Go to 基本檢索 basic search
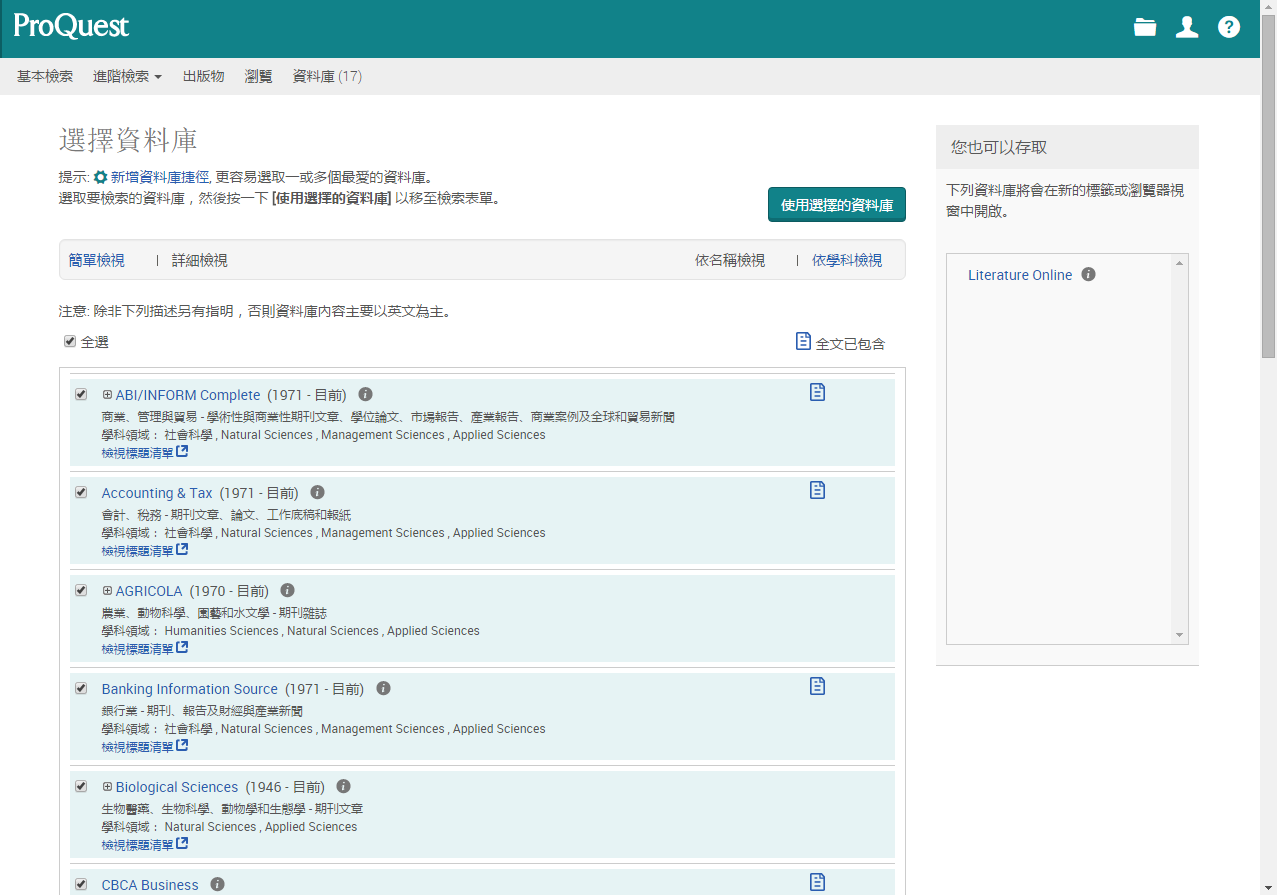 coord(45,76)
